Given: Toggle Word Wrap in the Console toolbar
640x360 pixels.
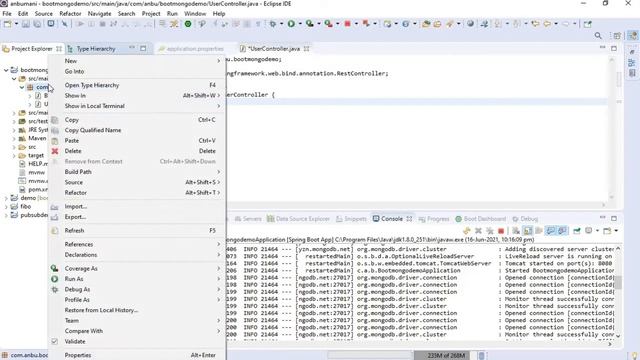Looking at the screenshot, I should pos(539,231).
